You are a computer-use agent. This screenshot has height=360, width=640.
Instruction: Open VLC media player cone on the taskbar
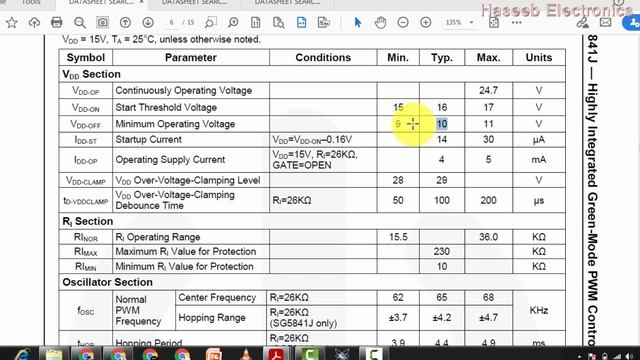tap(245, 354)
